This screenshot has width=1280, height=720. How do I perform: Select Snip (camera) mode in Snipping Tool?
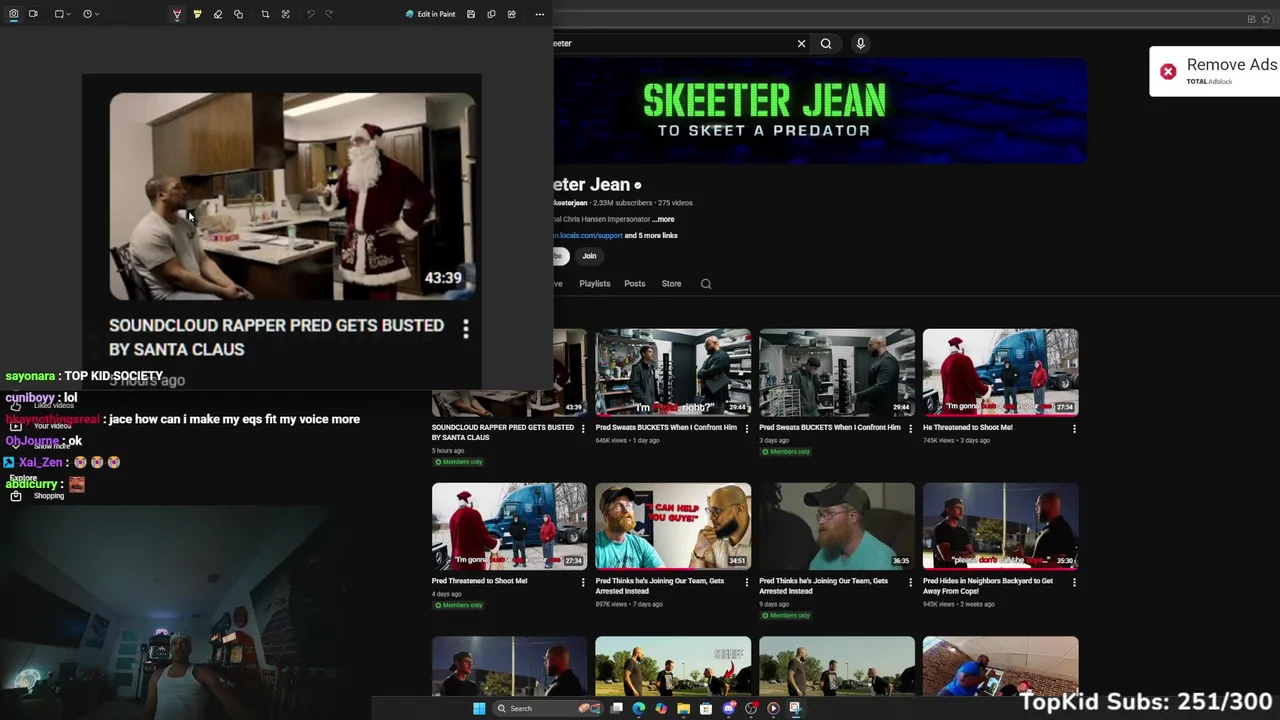tap(13, 14)
